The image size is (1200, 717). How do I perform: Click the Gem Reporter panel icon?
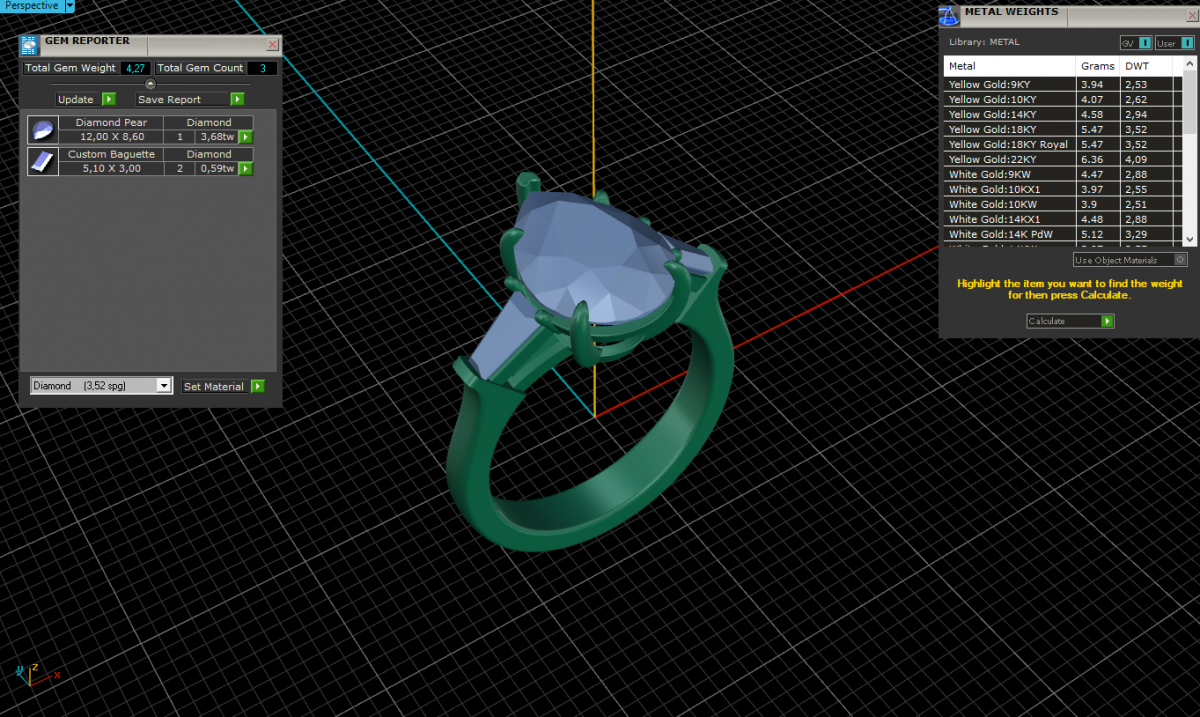pos(31,44)
